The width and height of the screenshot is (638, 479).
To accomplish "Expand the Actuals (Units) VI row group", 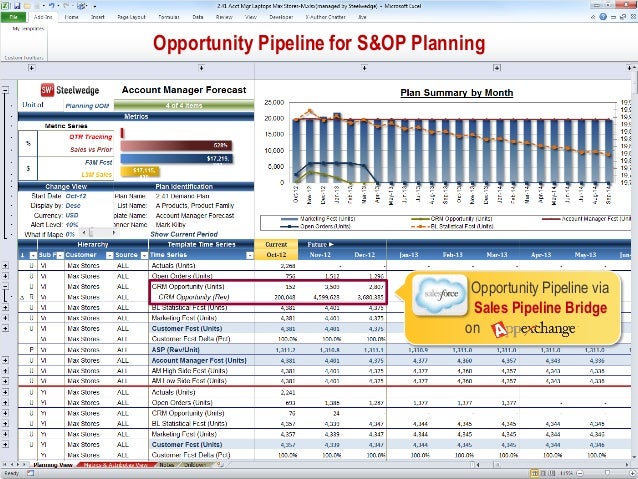I will pyautogui.click(x=5, y=266).
